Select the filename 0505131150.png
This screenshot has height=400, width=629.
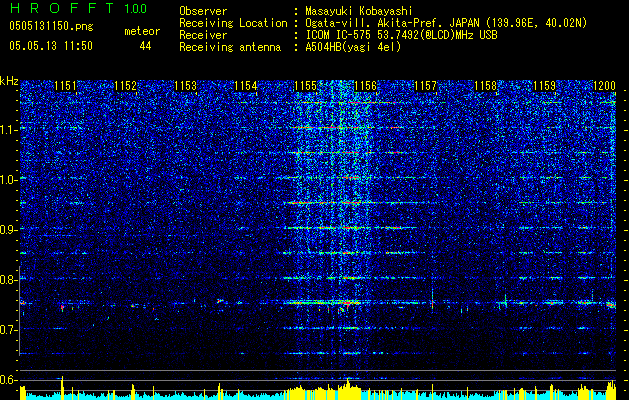[x=51, y=26]
